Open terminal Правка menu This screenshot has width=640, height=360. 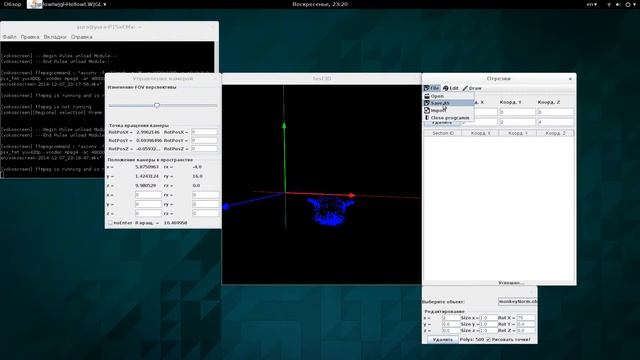click(x=30, y=37)
